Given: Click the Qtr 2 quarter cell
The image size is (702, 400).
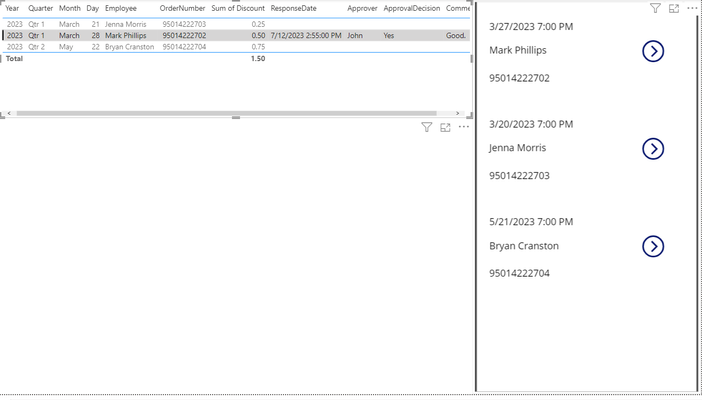Looking at the screenshot, I should [36, 47].
